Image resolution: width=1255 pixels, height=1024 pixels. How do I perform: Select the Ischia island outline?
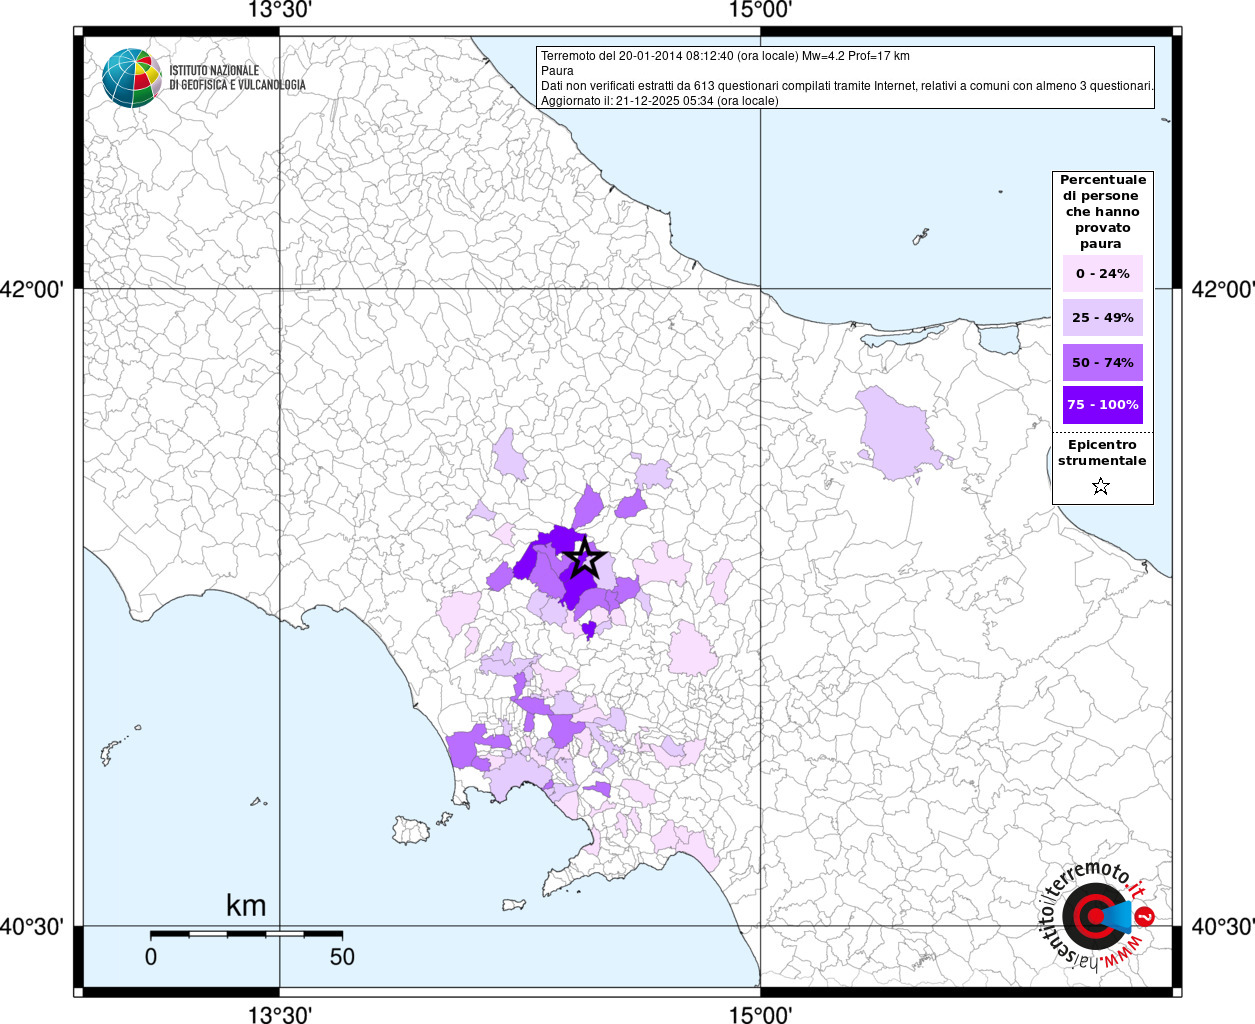point(411,829)
